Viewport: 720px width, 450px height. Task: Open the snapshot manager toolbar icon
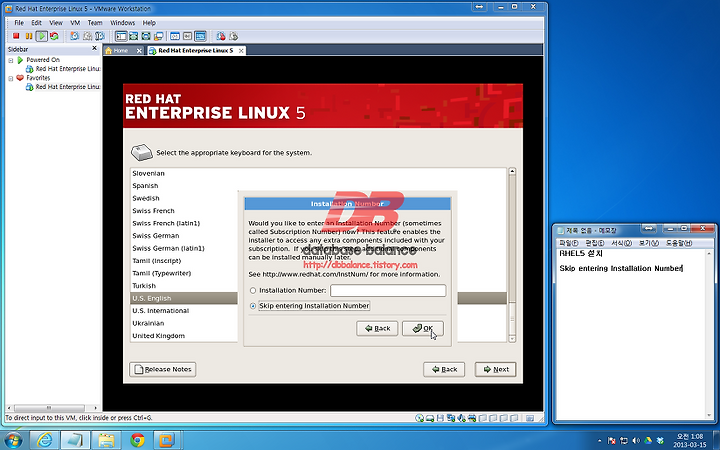pos(100,36)
